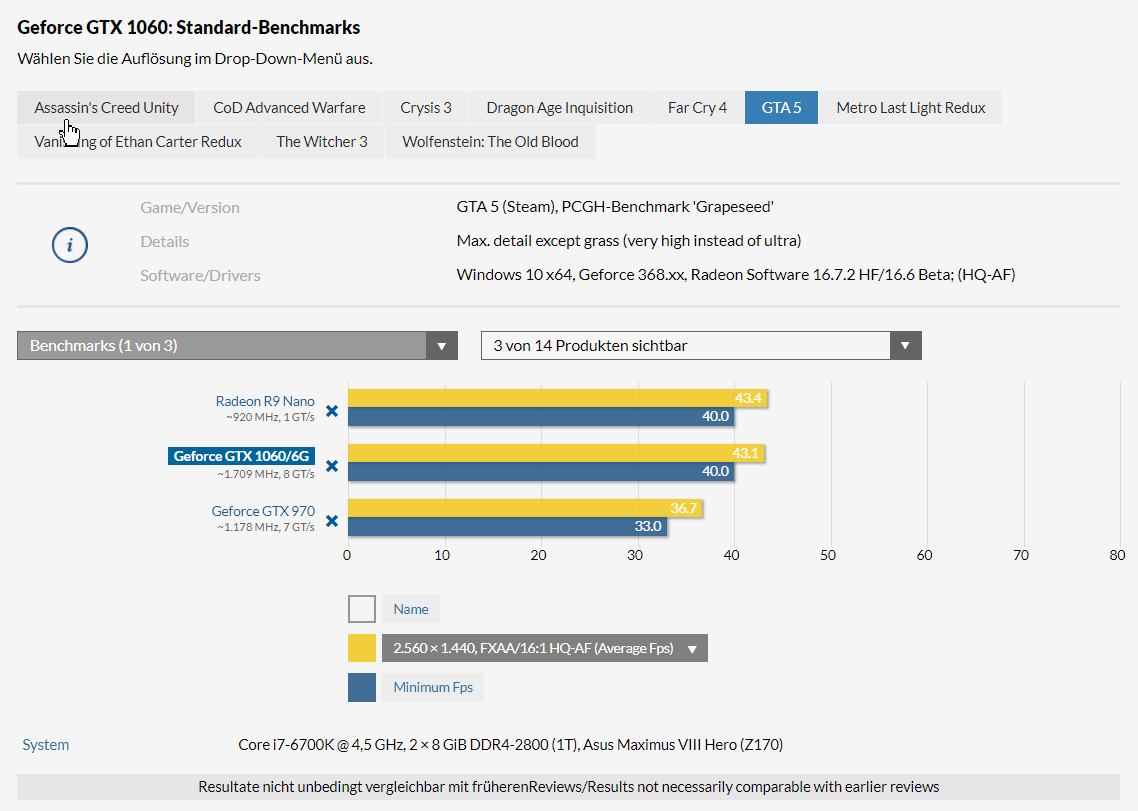
Task: Expand the 3 von 14 Produkten dropdown
Action: pyautogui.click(x=701, y=346)
